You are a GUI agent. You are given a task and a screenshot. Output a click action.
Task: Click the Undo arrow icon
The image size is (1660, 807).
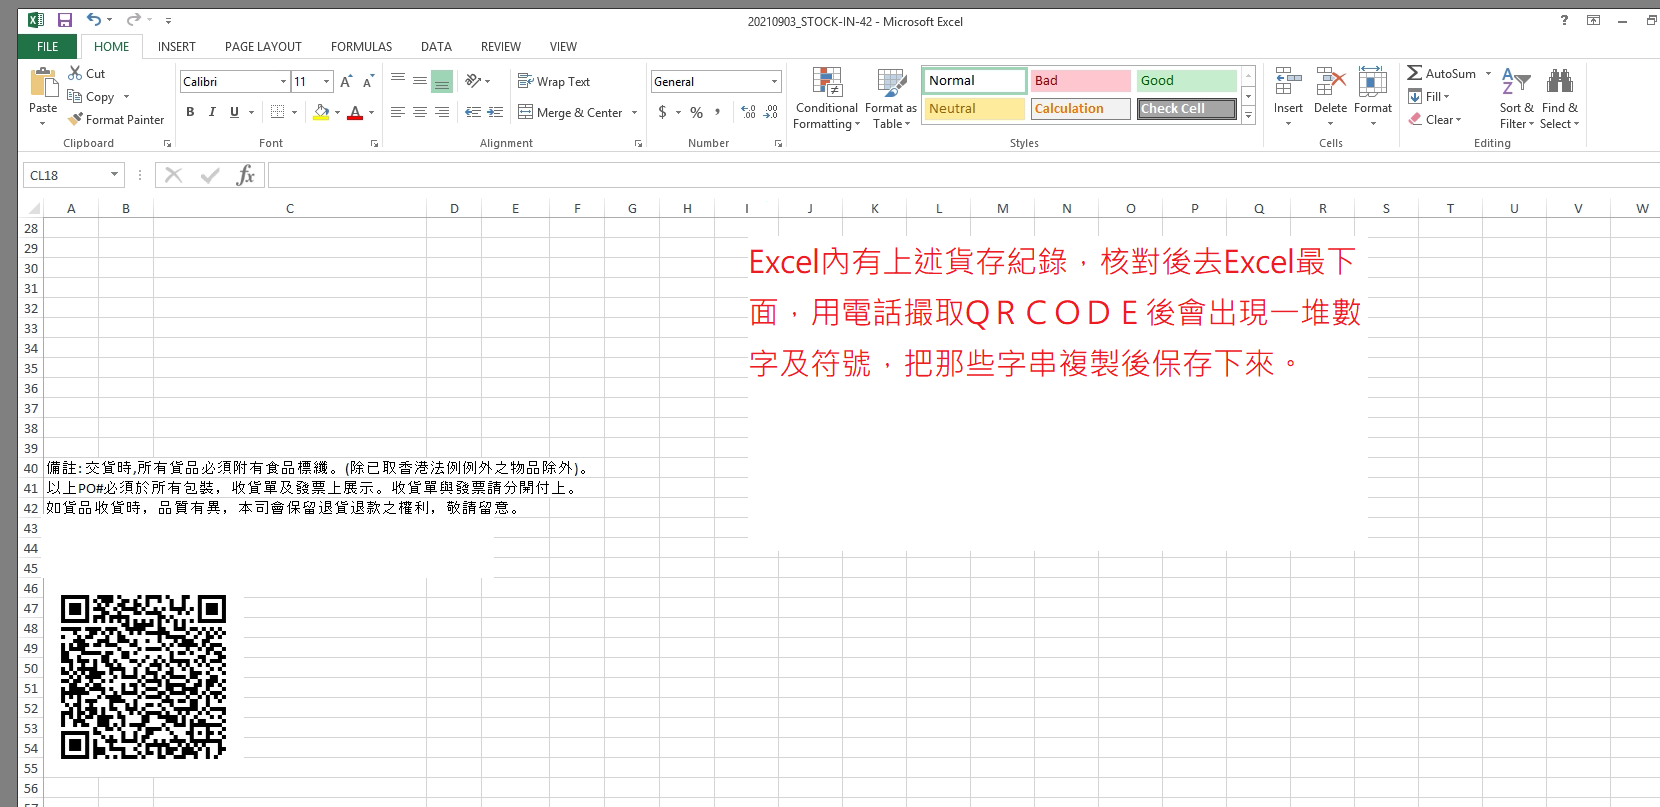tap(93, 20)
